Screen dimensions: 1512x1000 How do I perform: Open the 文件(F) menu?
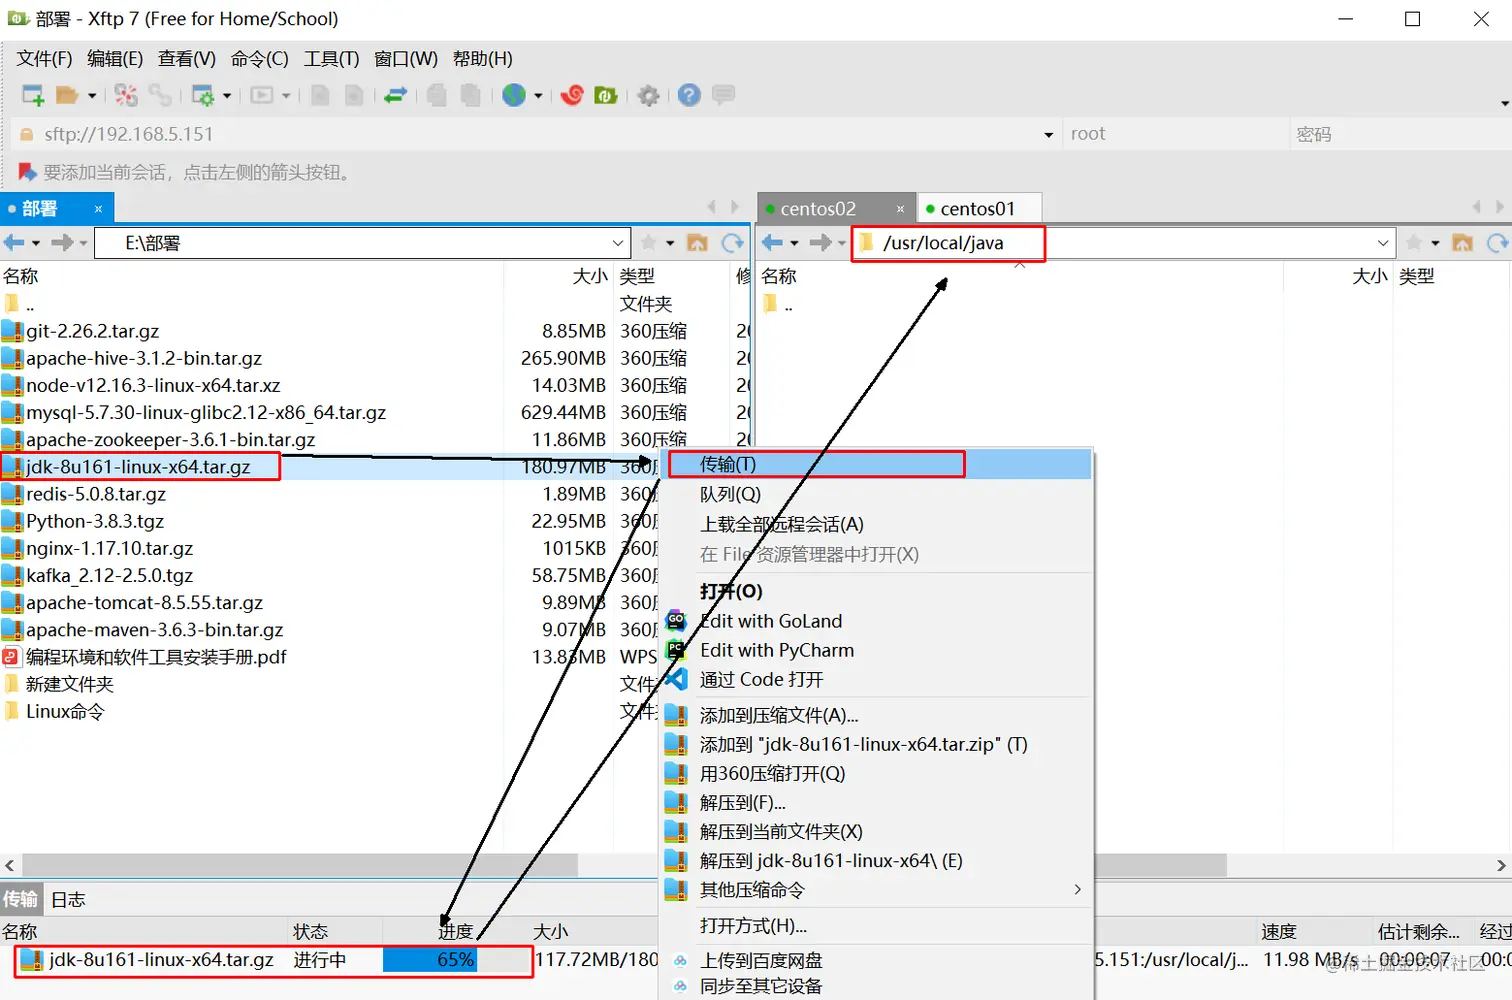coord(44,59)
